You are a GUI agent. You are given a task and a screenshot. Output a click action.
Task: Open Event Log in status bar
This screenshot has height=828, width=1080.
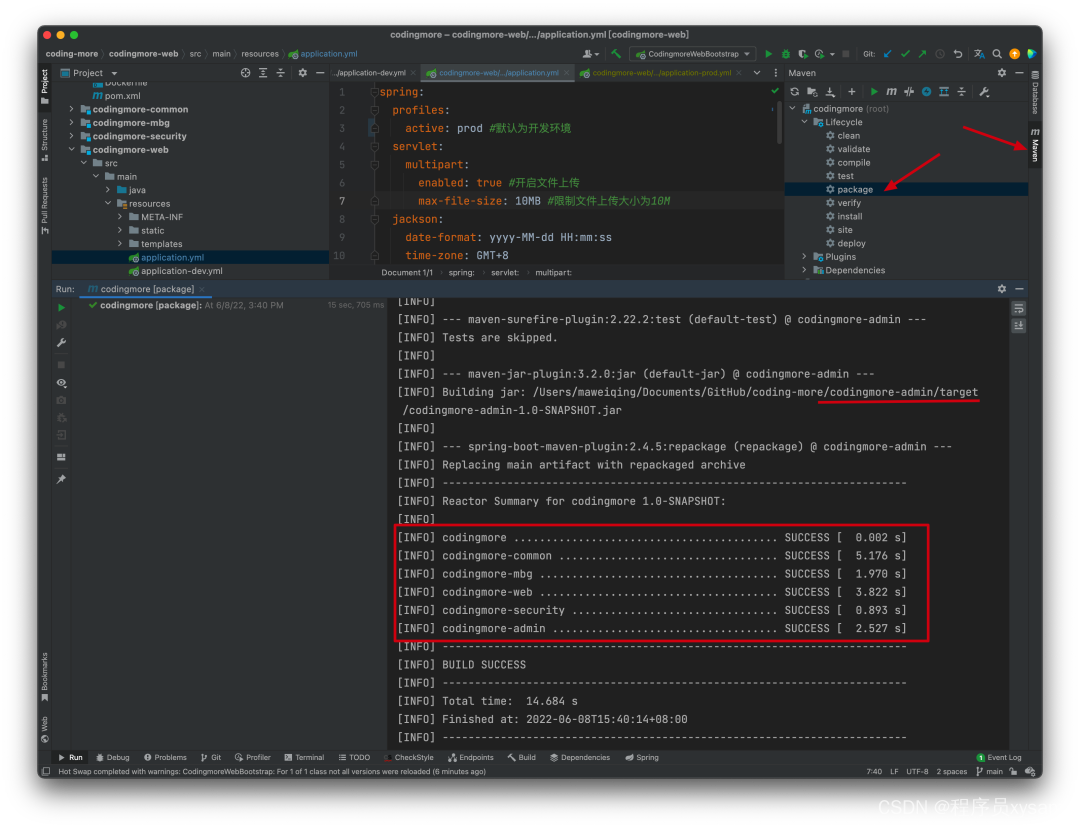coord(999,758)
